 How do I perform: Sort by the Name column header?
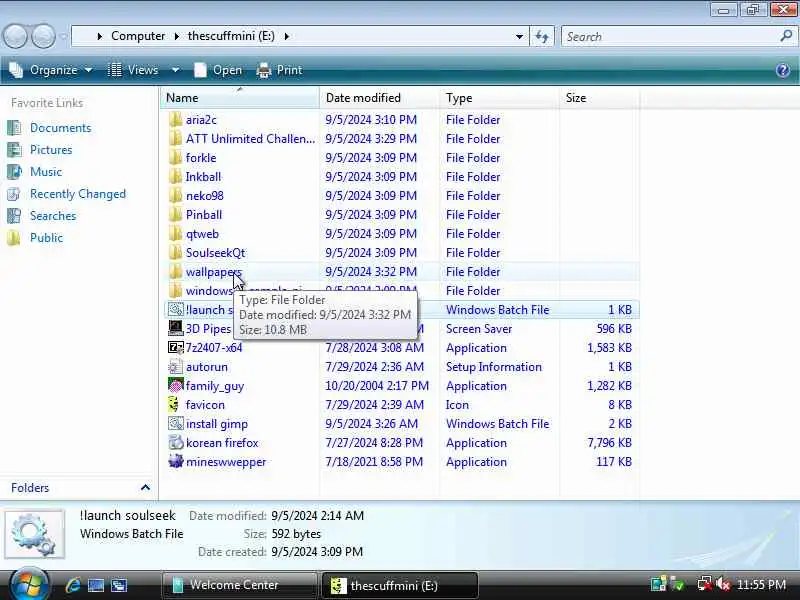[240, 97]
